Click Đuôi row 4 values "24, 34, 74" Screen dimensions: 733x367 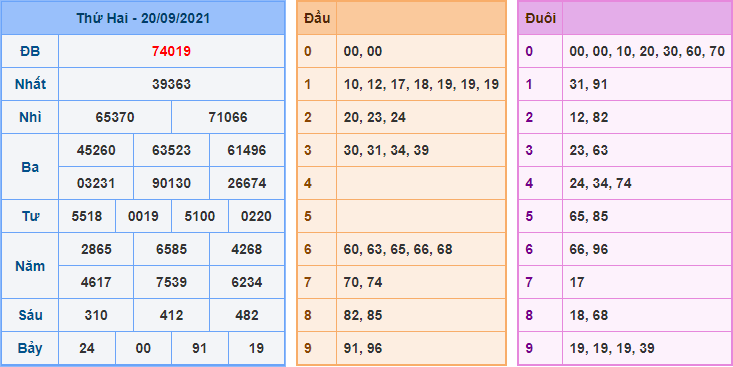click(x=600, y=183)
